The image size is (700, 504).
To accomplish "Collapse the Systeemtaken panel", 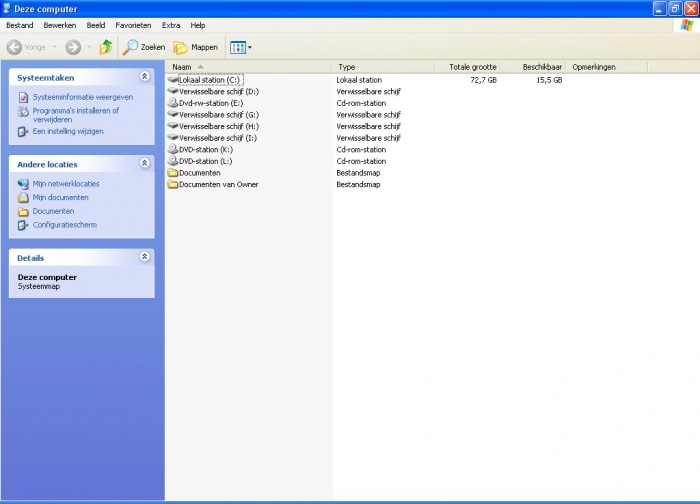I will [x=144, y=77].
